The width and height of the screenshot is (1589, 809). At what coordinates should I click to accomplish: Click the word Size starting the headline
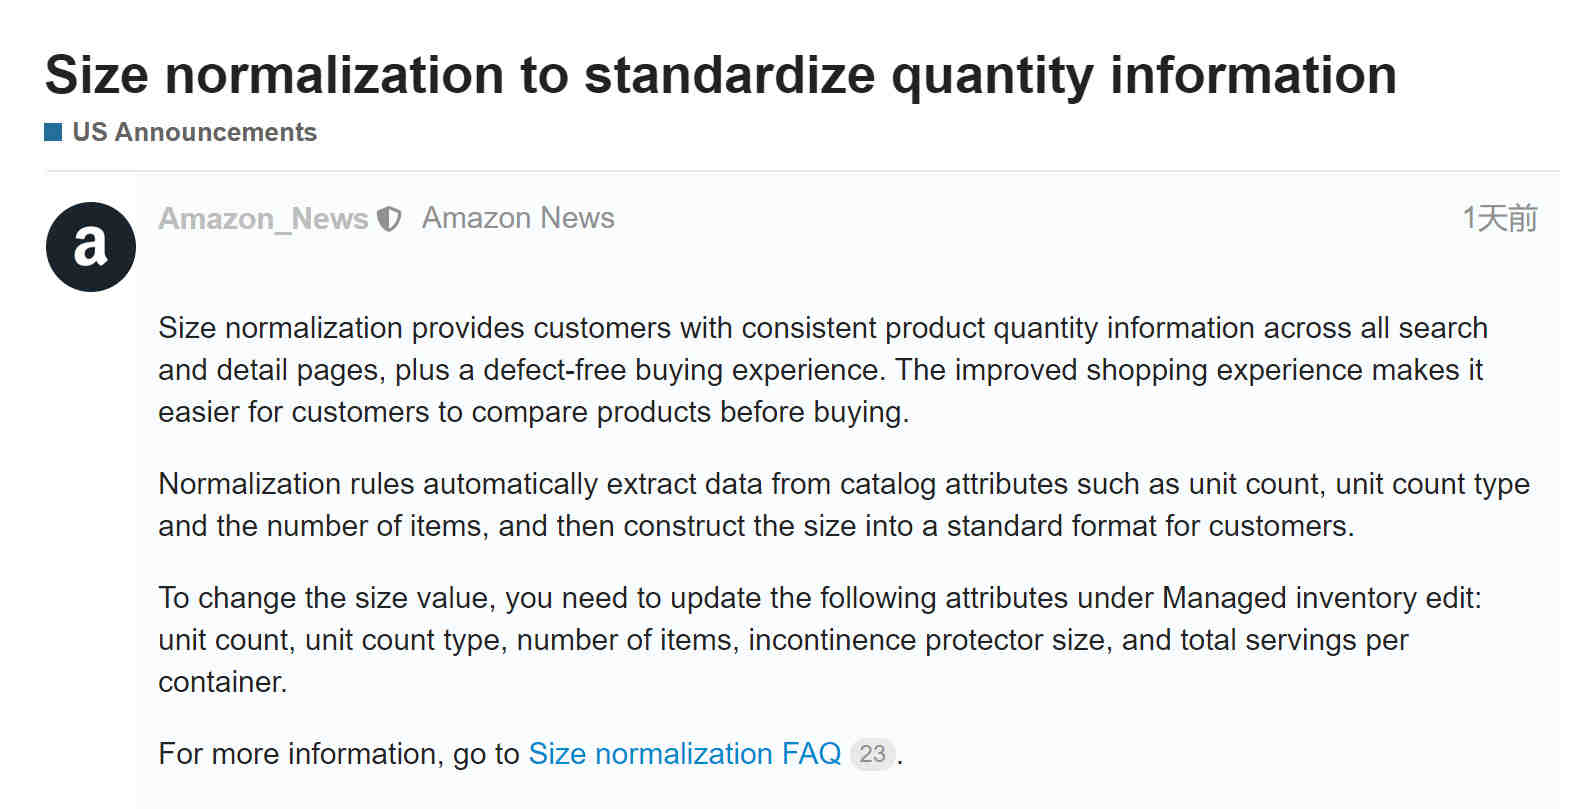pos(97,75)
